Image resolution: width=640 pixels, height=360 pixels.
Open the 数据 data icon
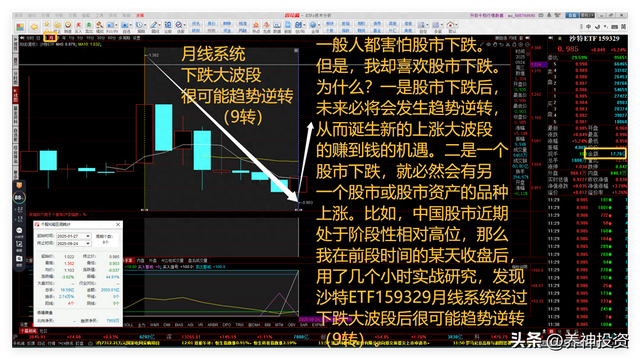277,27
